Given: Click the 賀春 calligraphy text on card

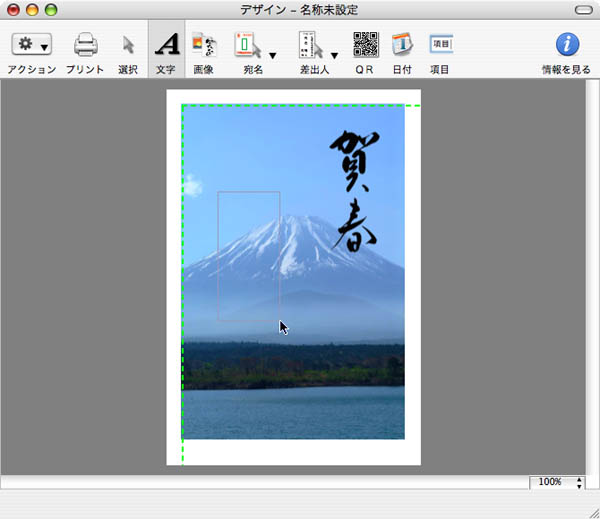Looking at the screenshot, I should coord(352,190).
